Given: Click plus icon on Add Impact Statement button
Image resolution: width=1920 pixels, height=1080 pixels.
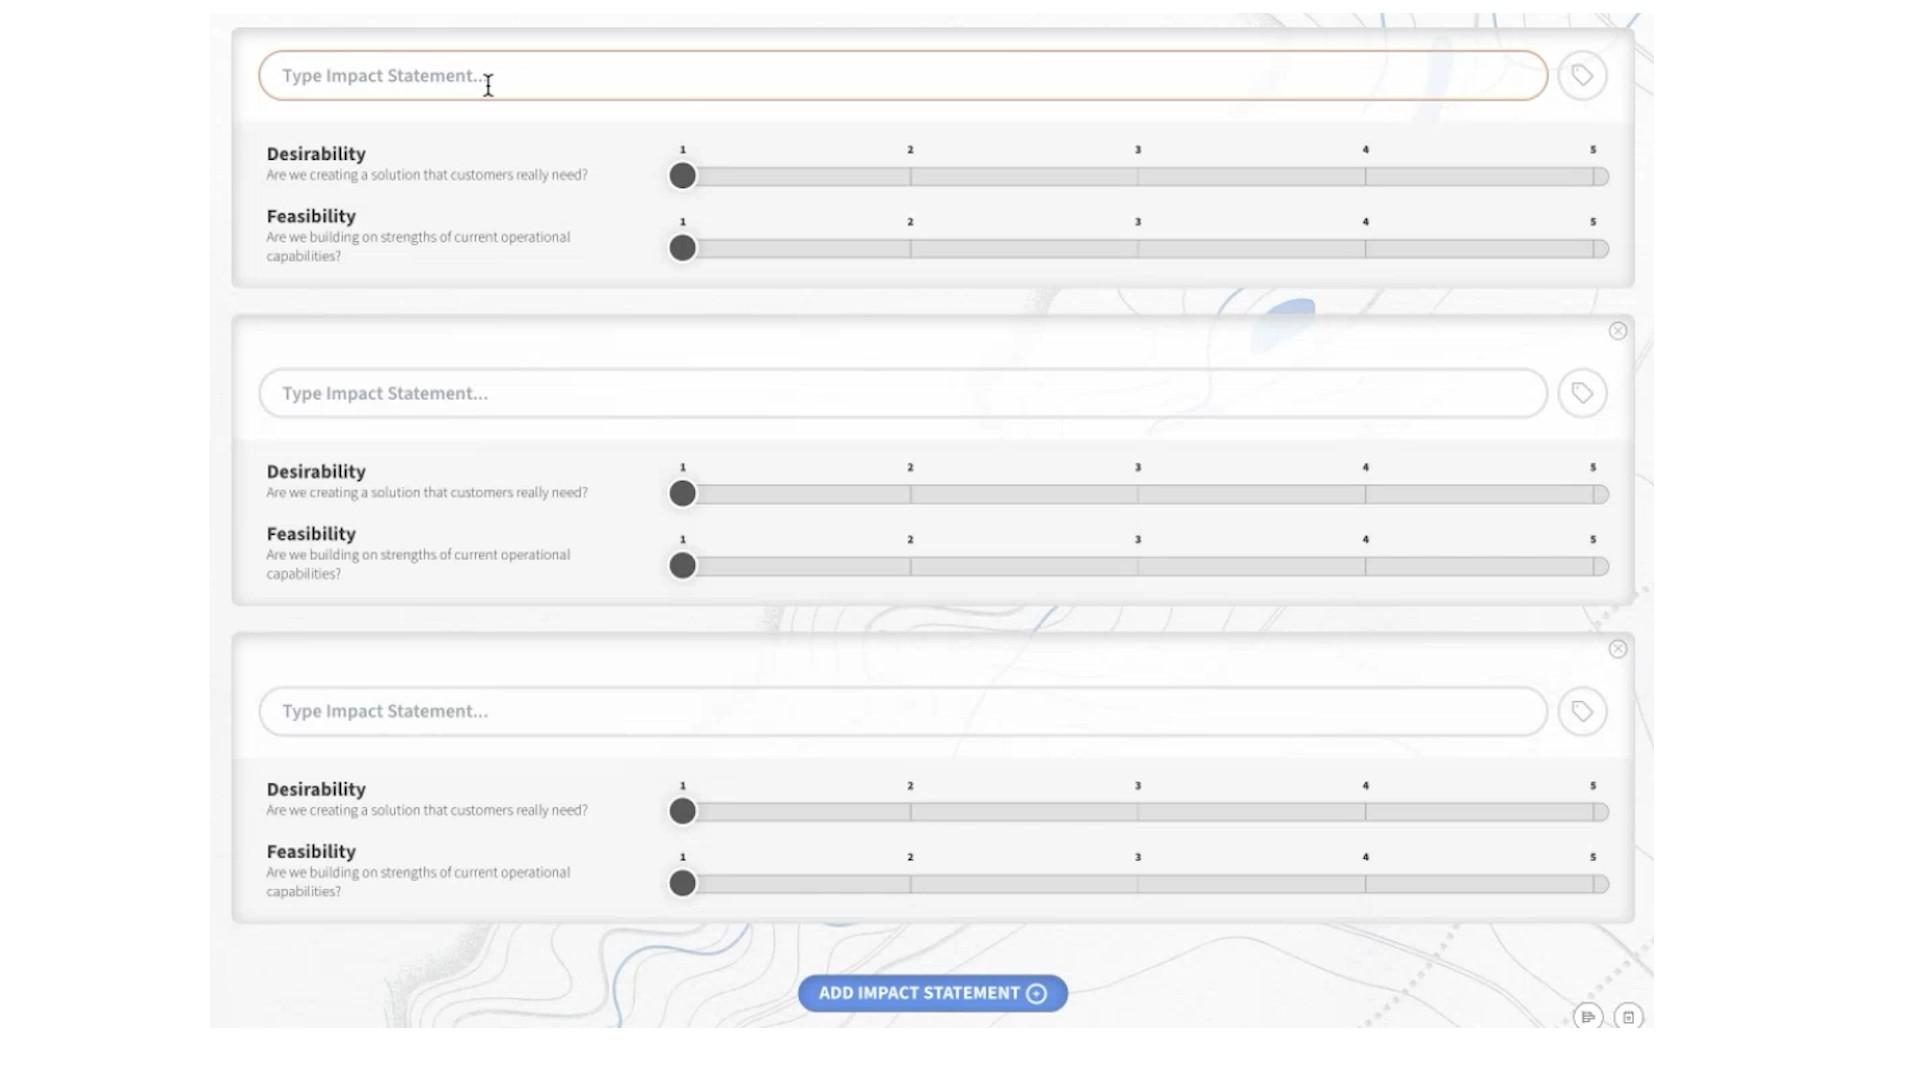Looking at the screenshot, I should [1037, 994].
